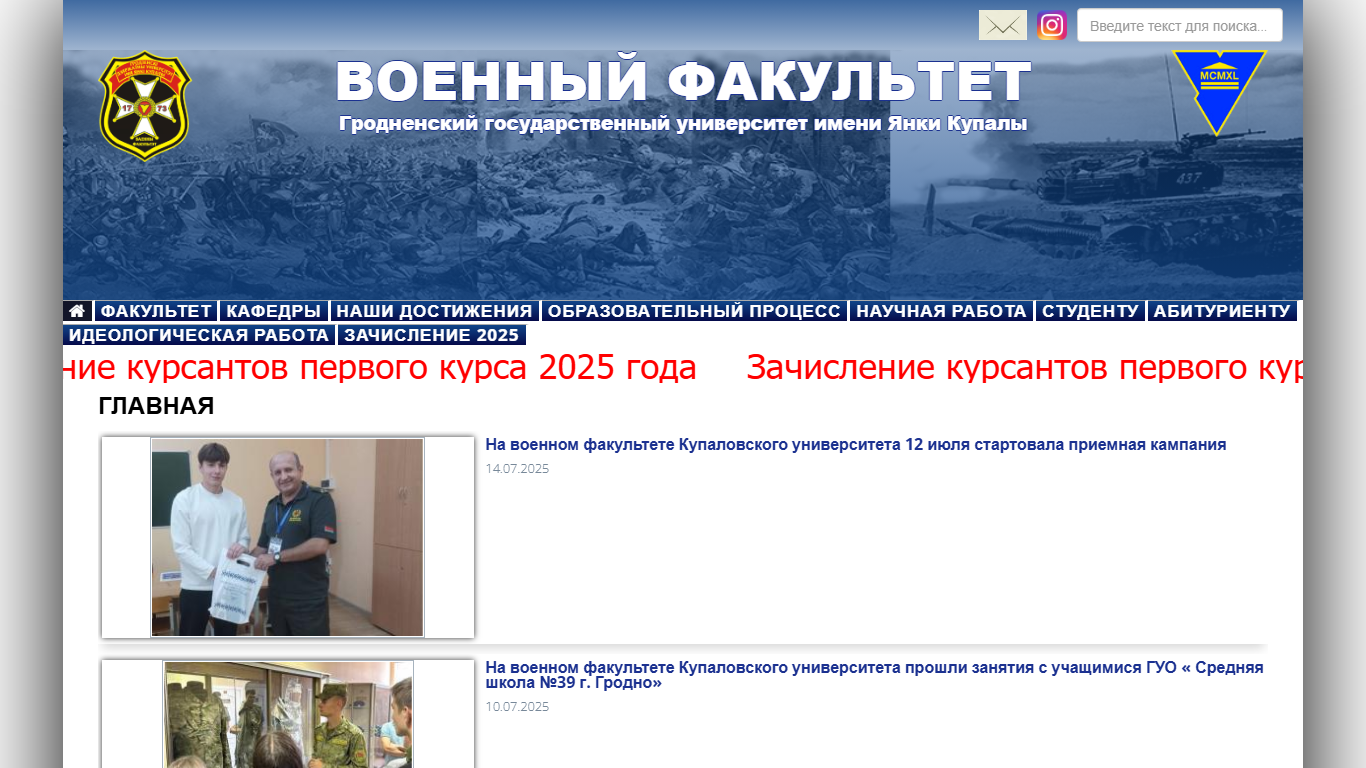Click the home icon in navigation
Screen dimensions: 1366x768
point(77,311)
